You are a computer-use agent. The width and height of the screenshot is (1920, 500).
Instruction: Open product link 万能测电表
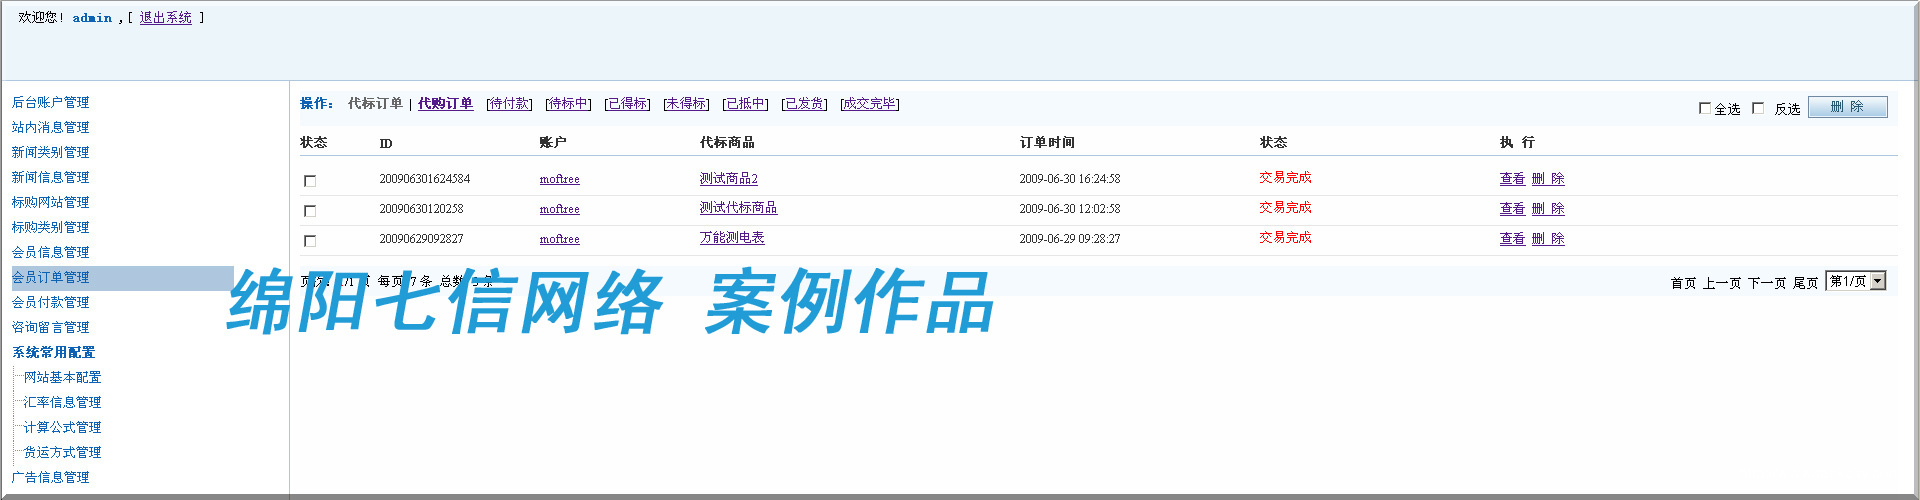pos(732,238)
